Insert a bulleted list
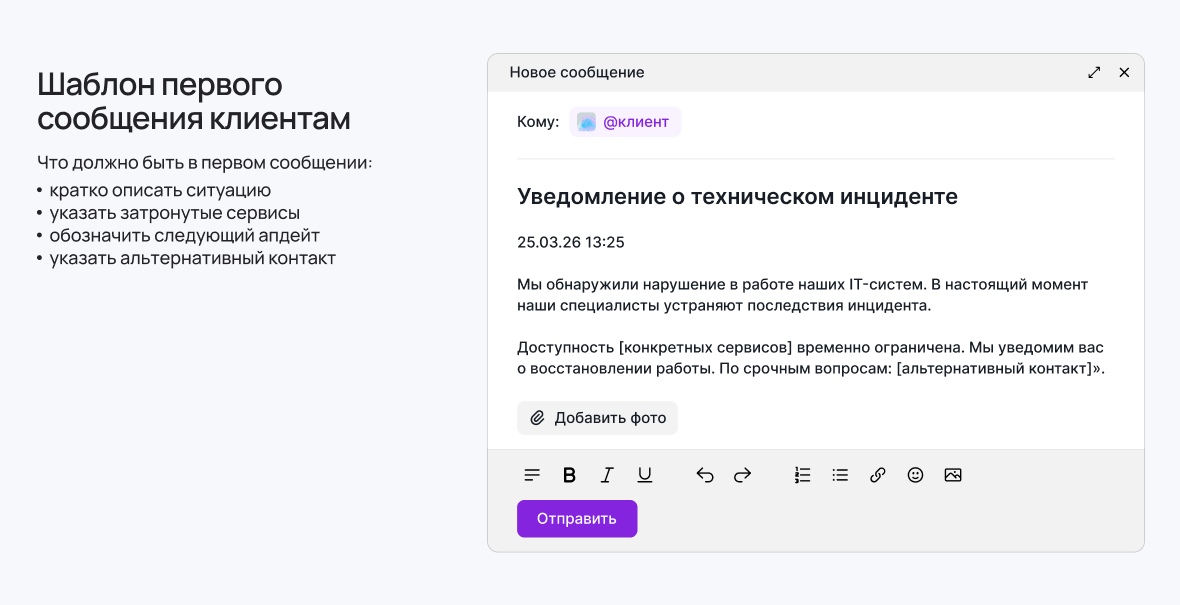1180x605 pixels. point(840,475)
